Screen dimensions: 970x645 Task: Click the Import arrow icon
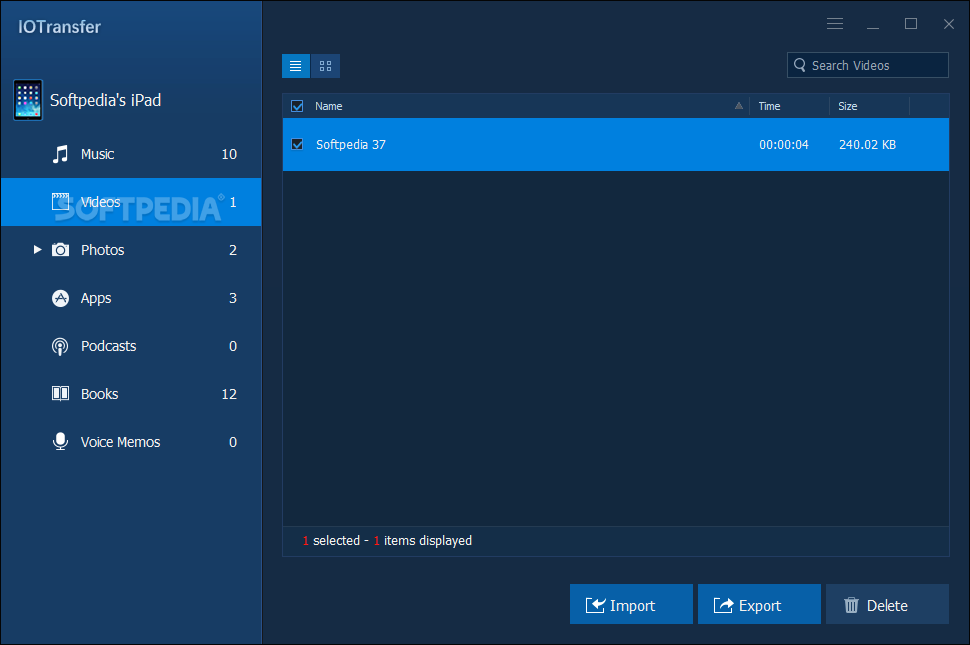(x=595, y=605)
